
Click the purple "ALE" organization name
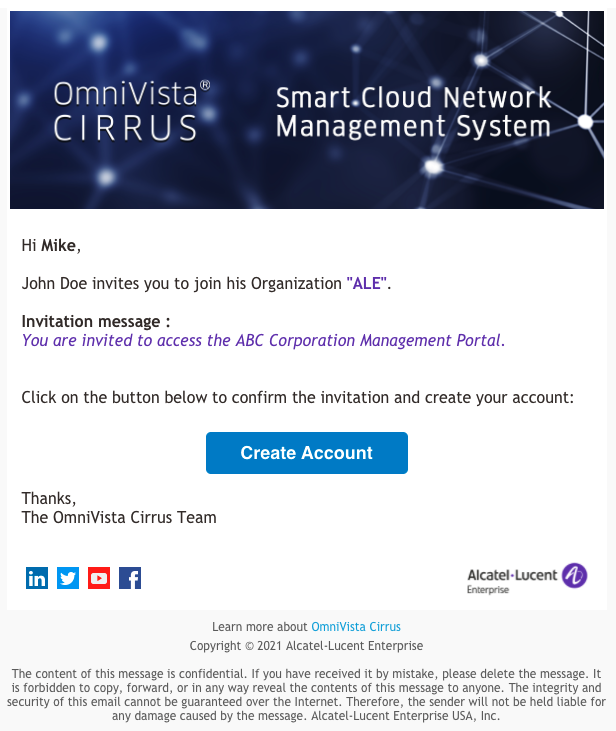tap(367, 283)
